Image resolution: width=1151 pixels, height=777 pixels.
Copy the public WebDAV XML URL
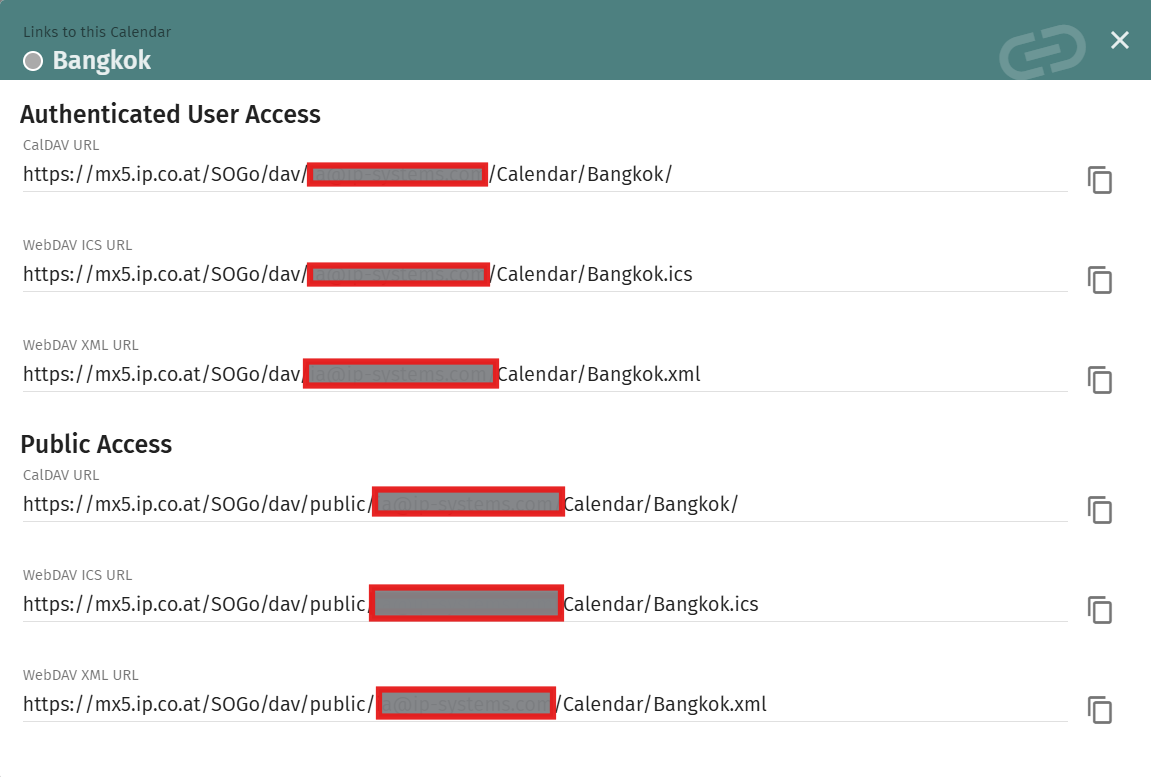[1100, 711]
